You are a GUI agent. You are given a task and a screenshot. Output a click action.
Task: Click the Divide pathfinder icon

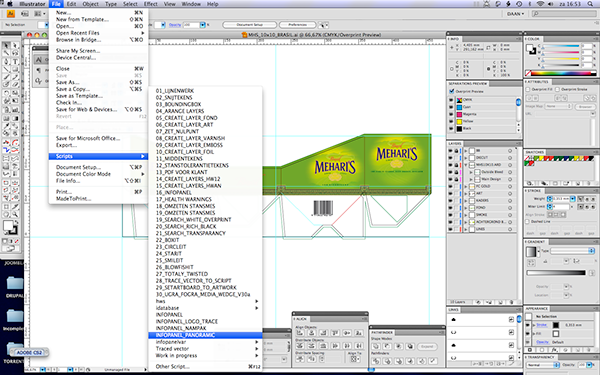(376, 361)
